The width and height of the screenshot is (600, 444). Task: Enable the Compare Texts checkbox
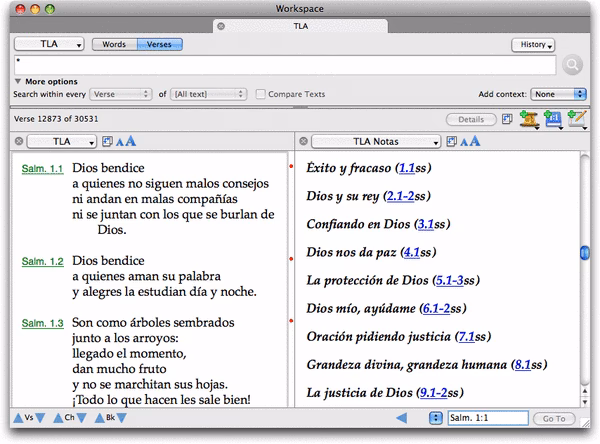[x=260, y=94]
